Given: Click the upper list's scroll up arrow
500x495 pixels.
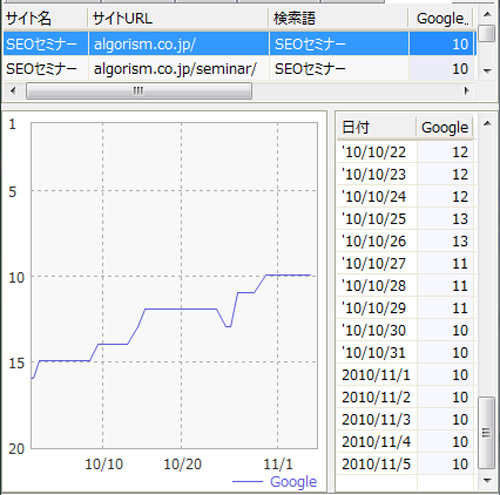Looking at the screenshot, I should tap(487, 15).
